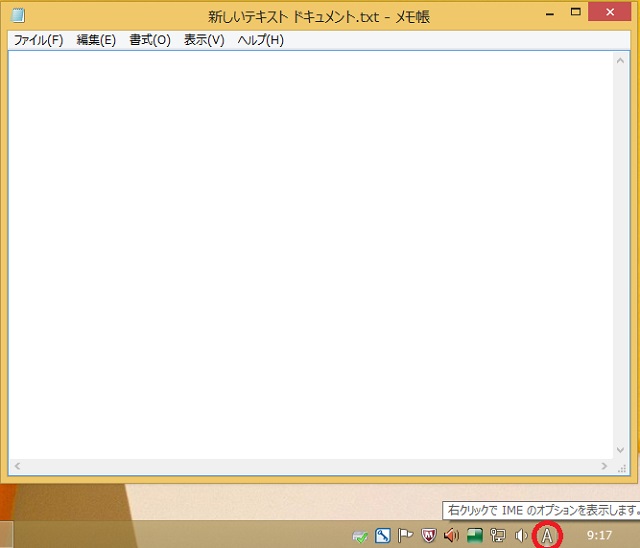The image size is (640, 548).
Task: Open the McAfee shield tray icon
Action: tap(429, 536)
